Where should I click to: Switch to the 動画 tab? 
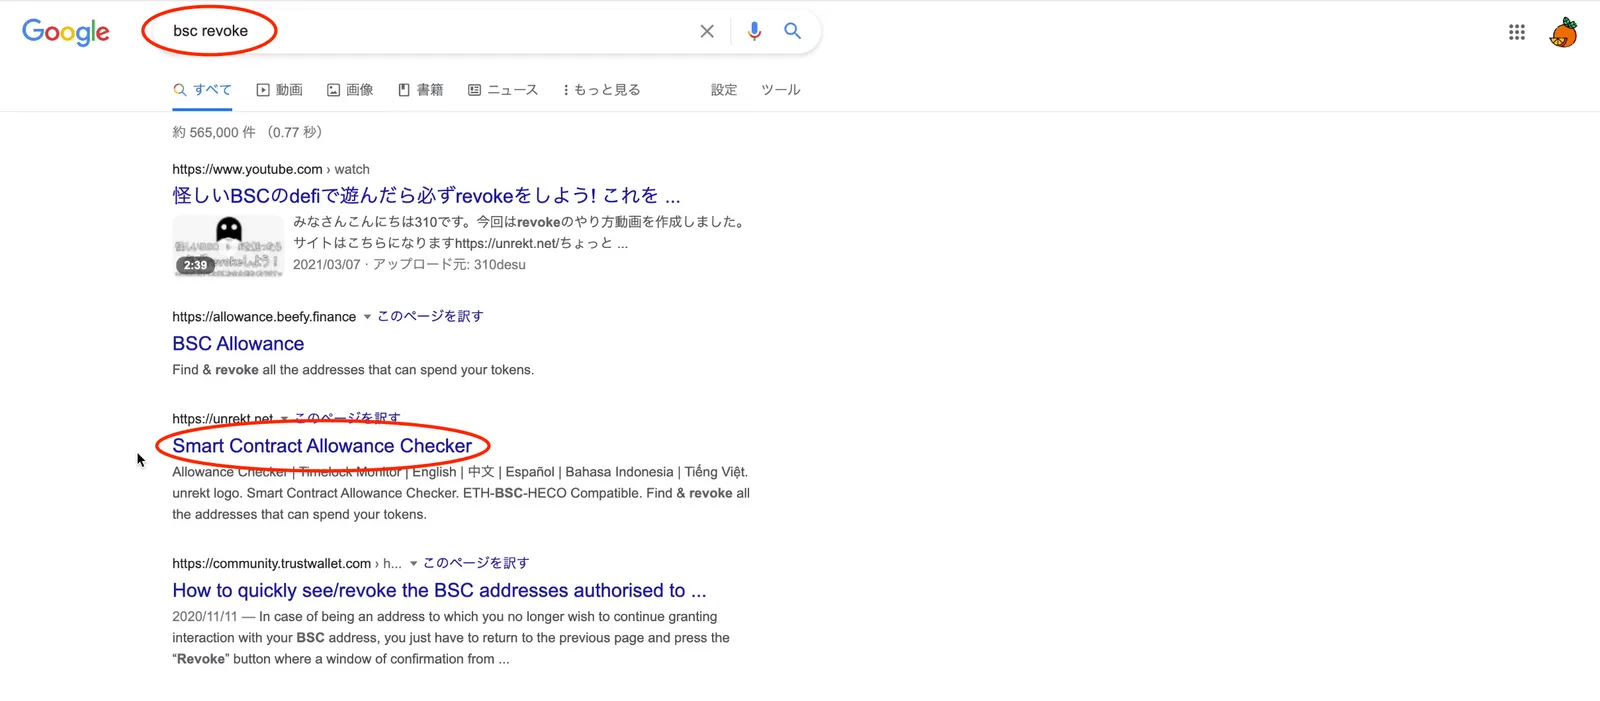tap(279, 90)
